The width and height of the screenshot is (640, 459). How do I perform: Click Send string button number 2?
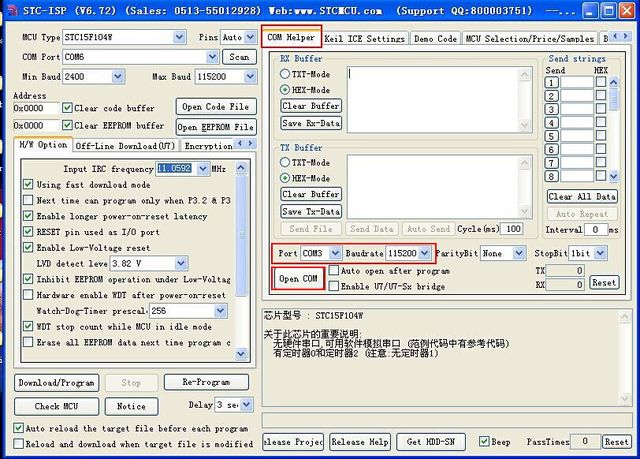tap(551, 96)
